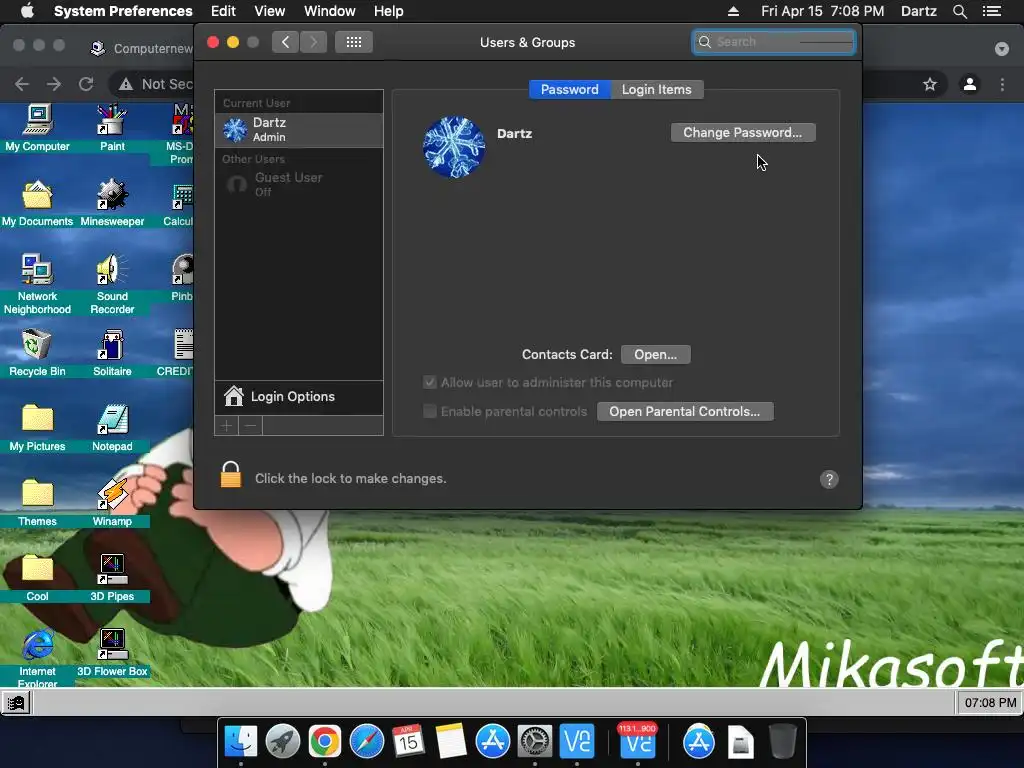The image size is (1024, 768).
Task: Open the Network Neighborhood icon
Action: [37, 283]
